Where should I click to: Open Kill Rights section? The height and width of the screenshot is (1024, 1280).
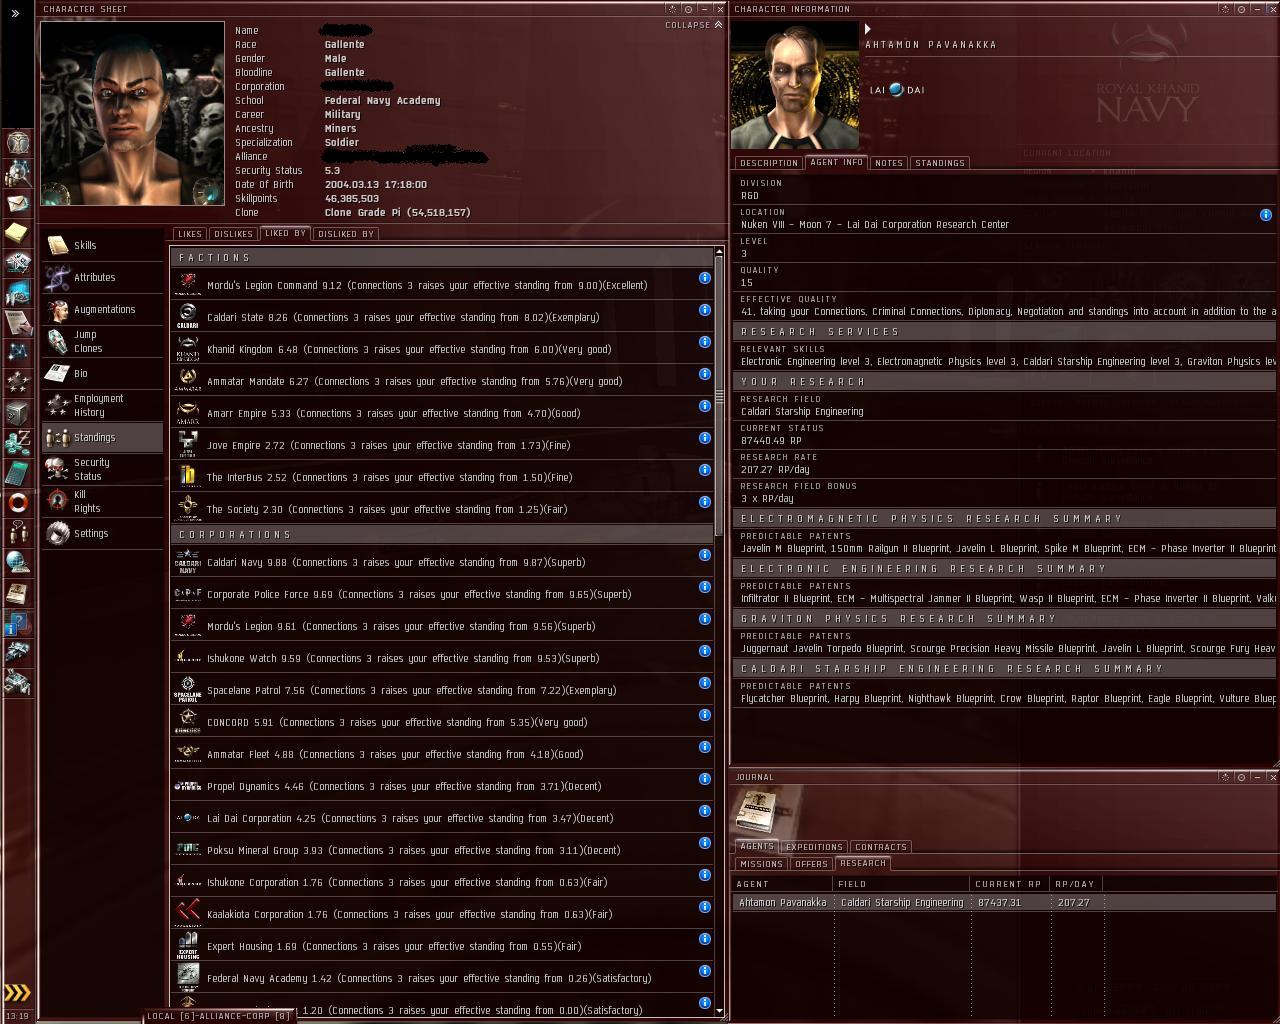102,501
